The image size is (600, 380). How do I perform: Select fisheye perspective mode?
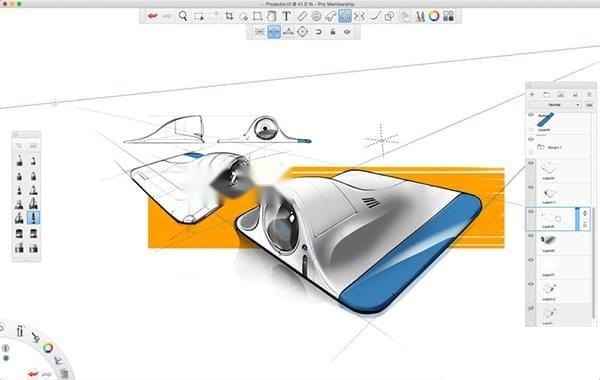[x=303, y=32]
